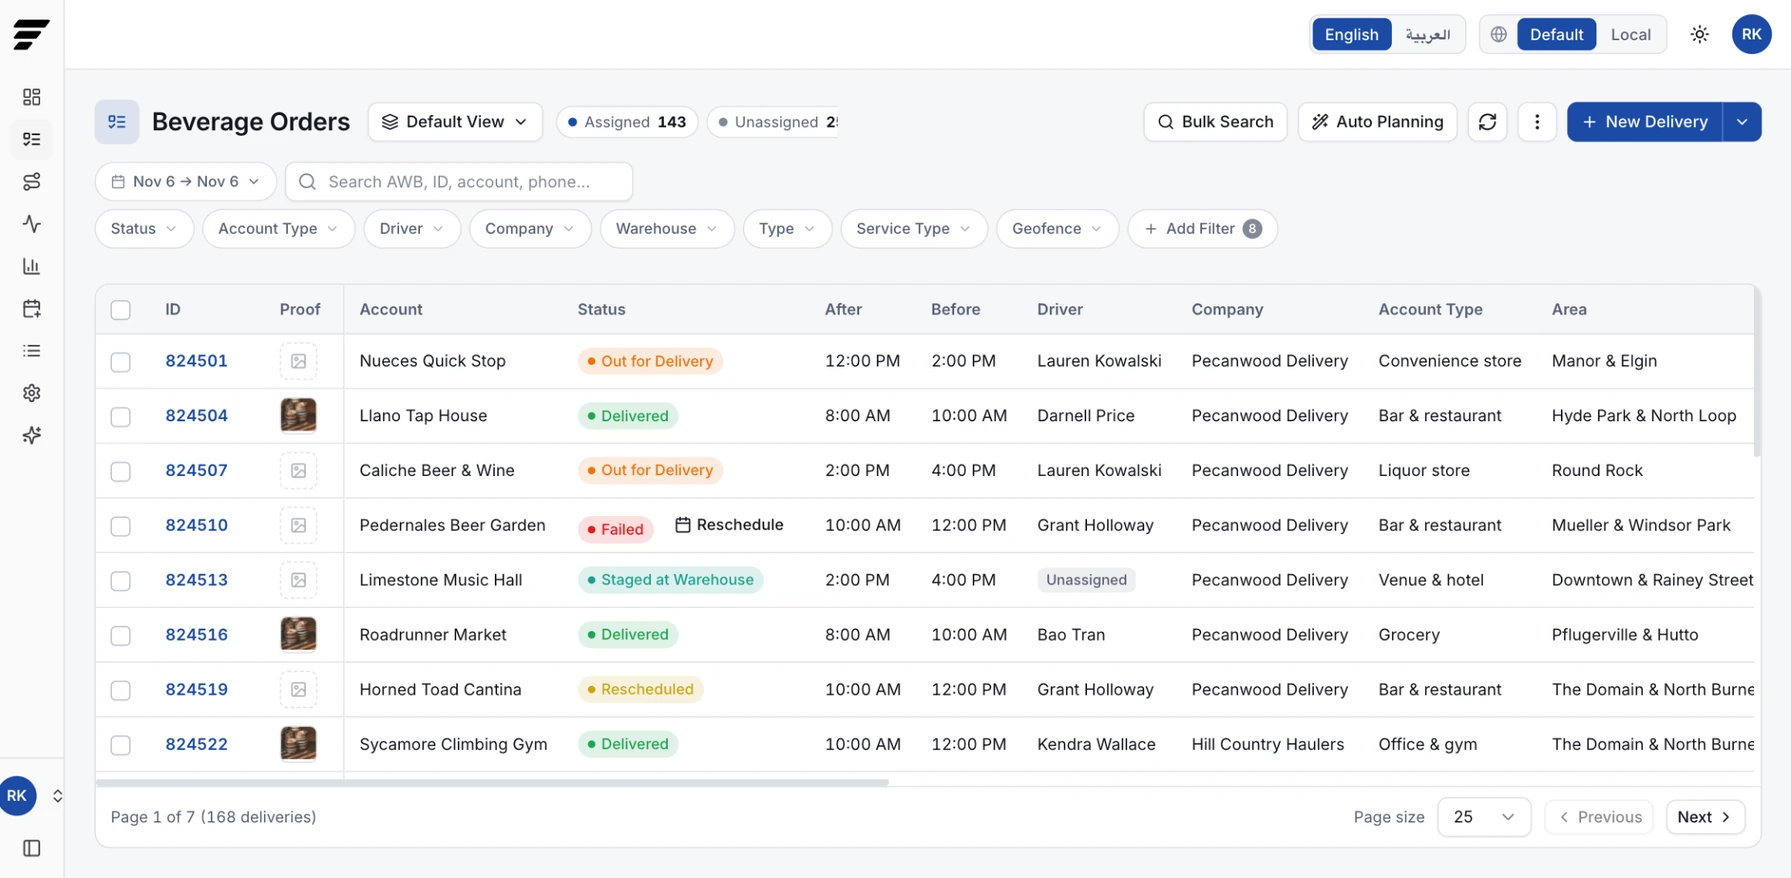This screenshot has height=878, width=1791.
Task: Open the calendar schedule icon in sidebar
Action: 32,308
